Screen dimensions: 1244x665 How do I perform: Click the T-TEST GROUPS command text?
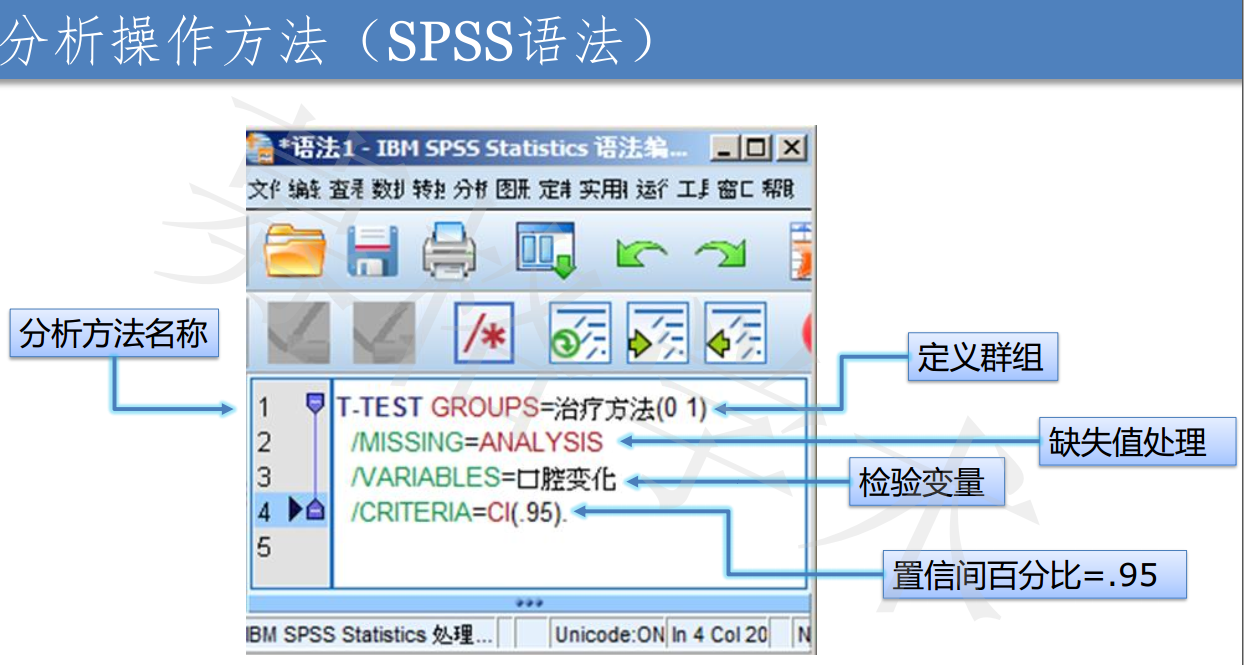435,407
